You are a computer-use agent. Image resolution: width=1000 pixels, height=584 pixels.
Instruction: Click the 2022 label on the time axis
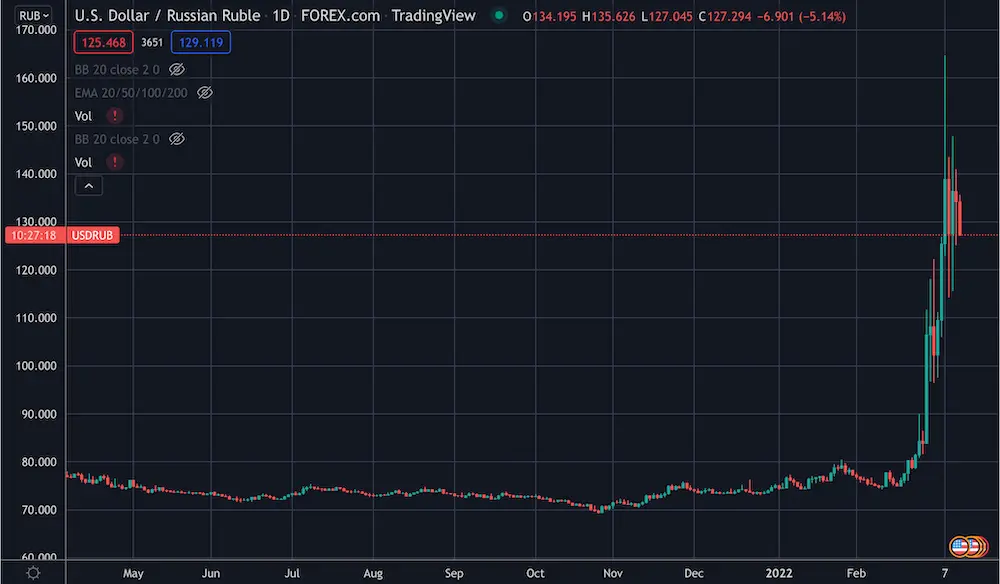[x=779, y=573]
